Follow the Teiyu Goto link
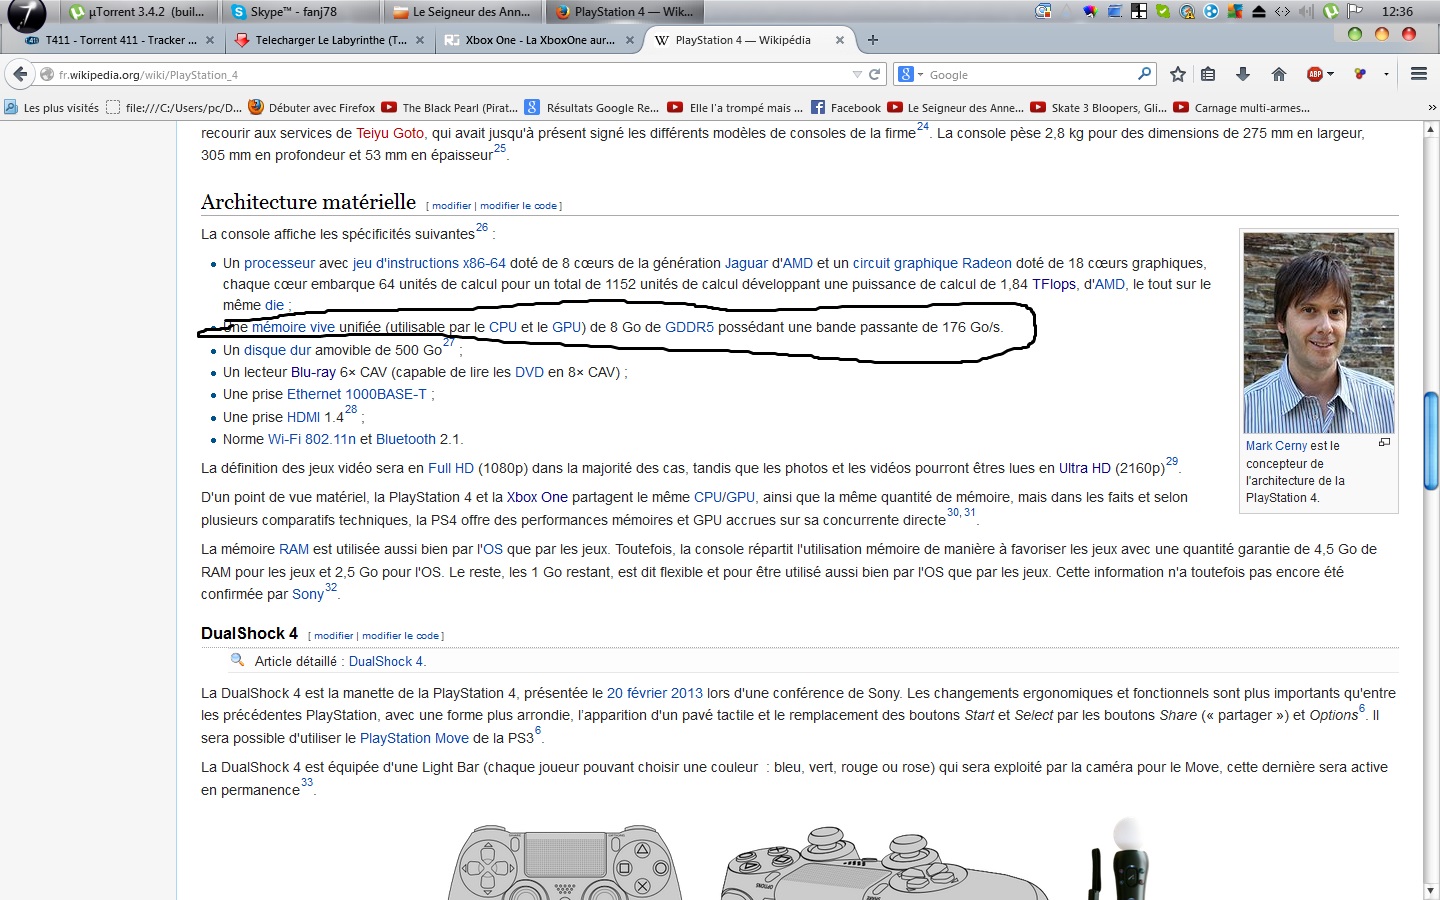 click(390, 133)
